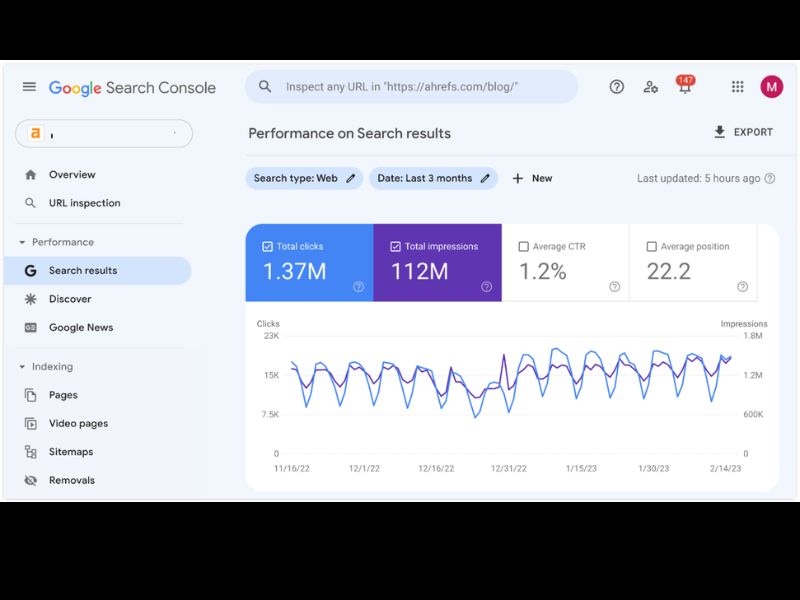Open the property selector dropdown
Viewport: 800px width, 600px height.
tap(104, 134)
